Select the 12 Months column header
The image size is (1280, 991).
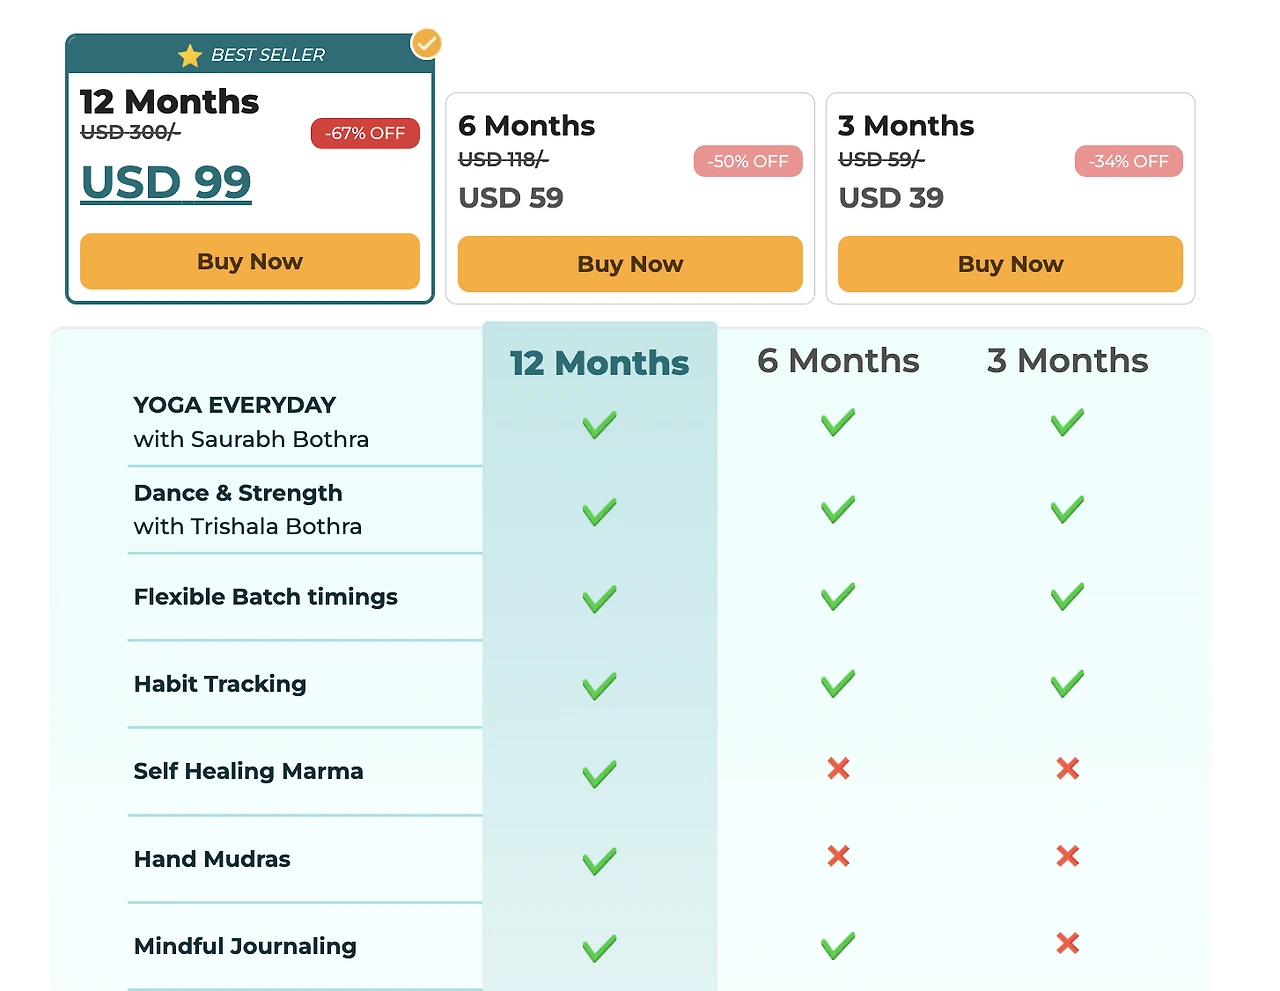[x=599, y=363]
